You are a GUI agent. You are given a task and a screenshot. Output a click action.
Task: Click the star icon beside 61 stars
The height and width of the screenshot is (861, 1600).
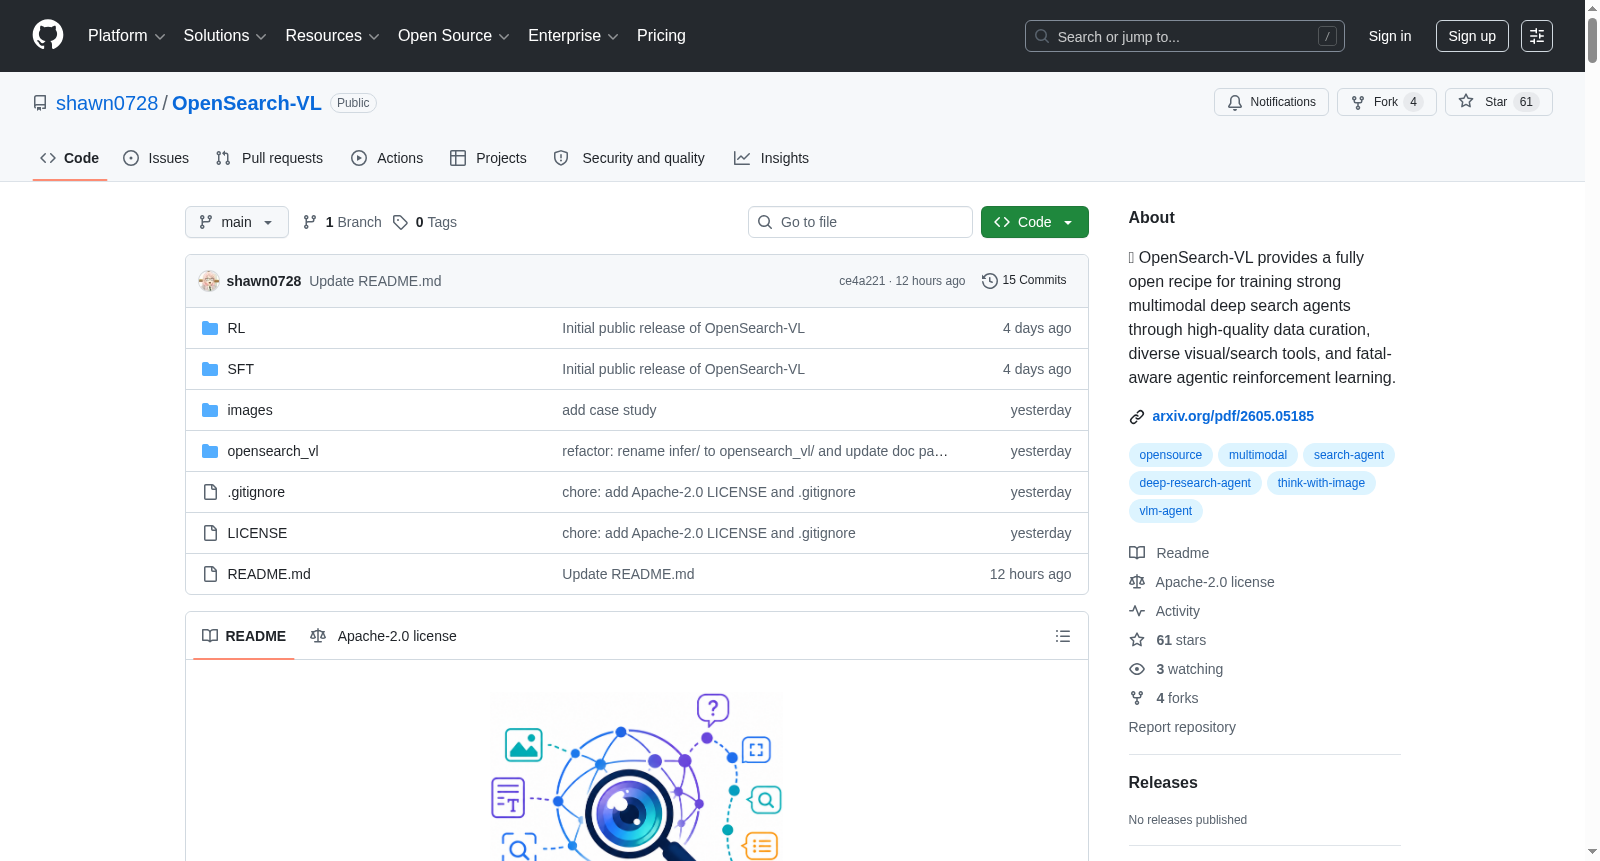point(1137,640)
